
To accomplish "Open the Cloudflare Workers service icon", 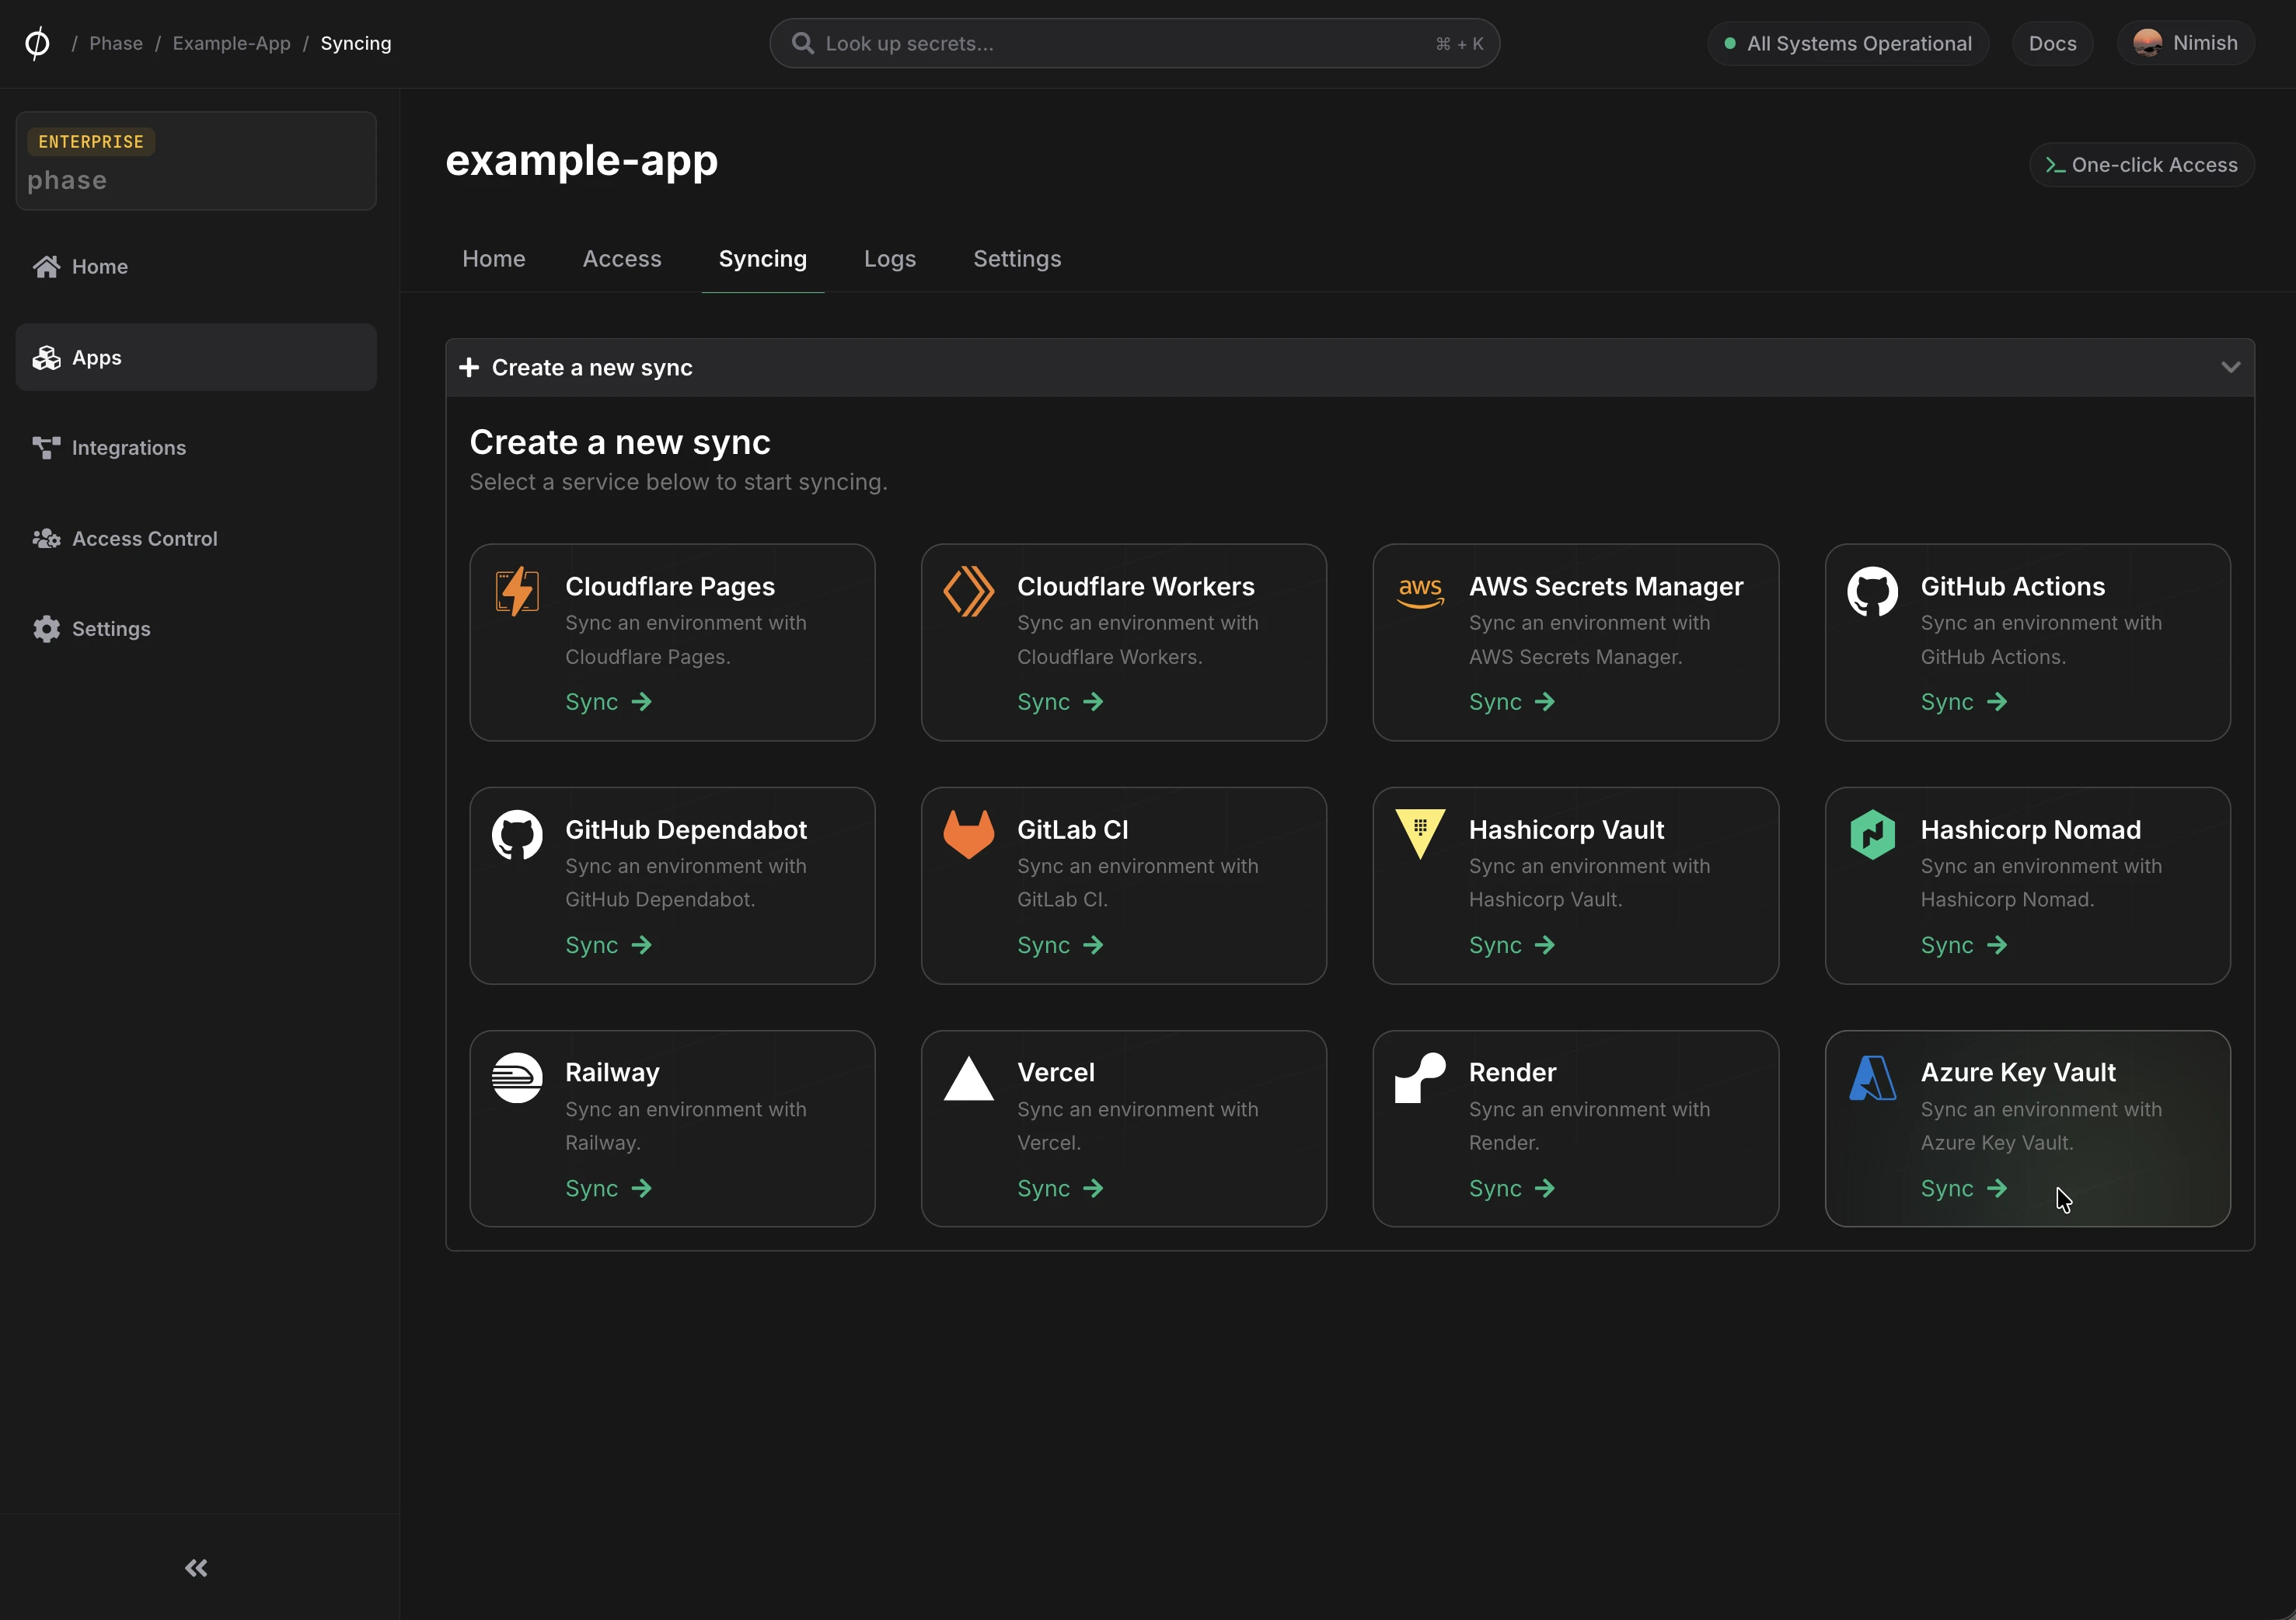I will [968, 591].
